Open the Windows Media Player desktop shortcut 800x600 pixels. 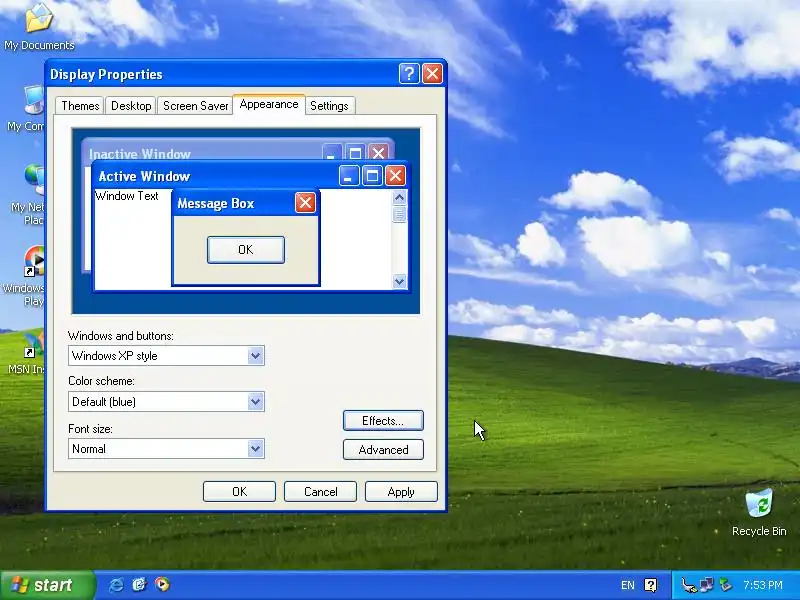(26, 277)
